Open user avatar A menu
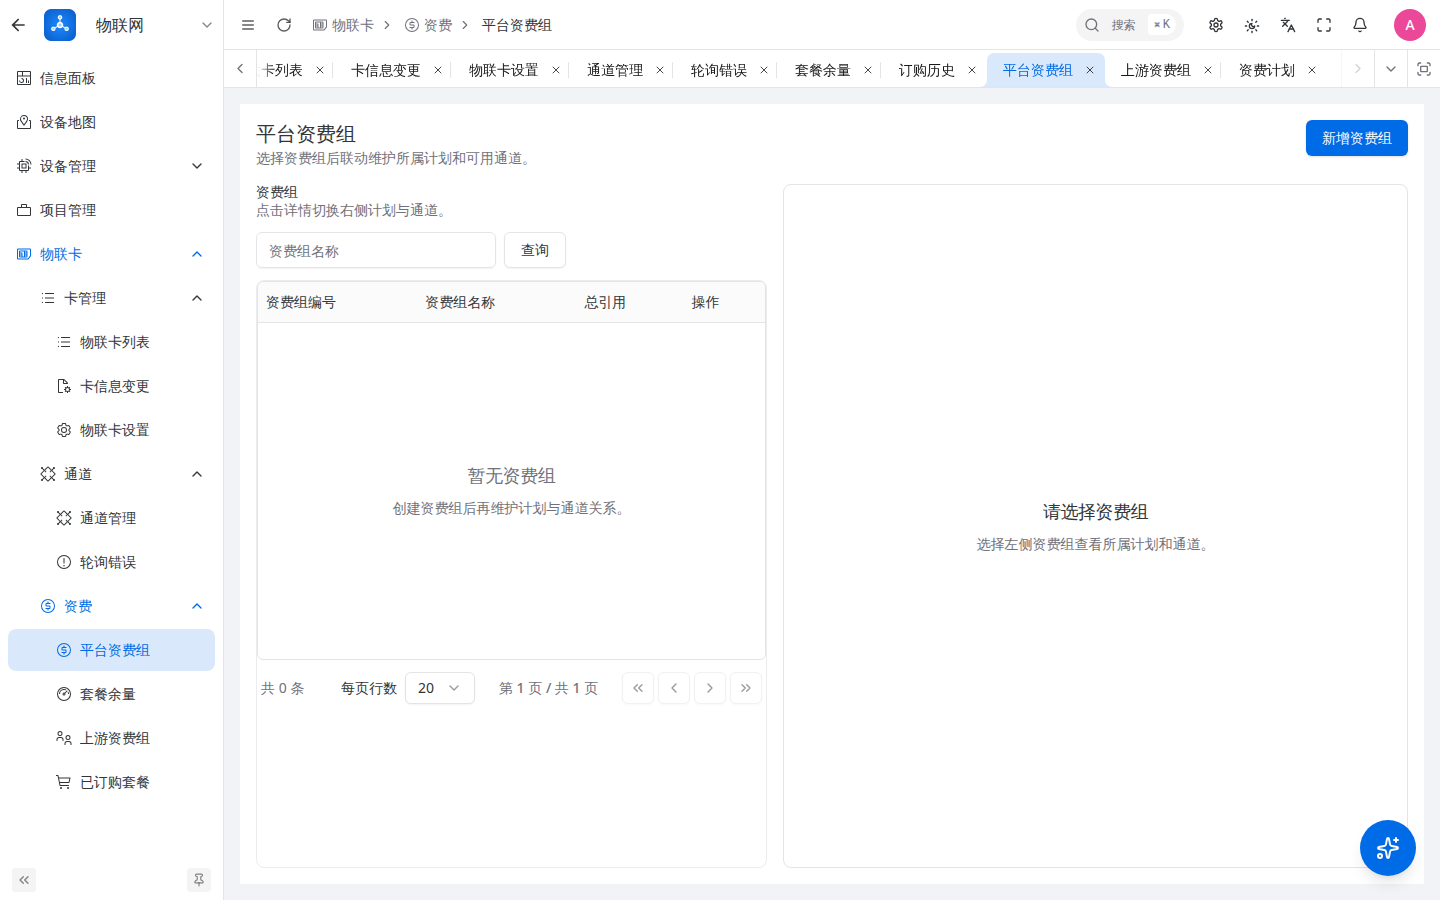This screenshot has height=900, width=1440. click(x=1410, y=25)
